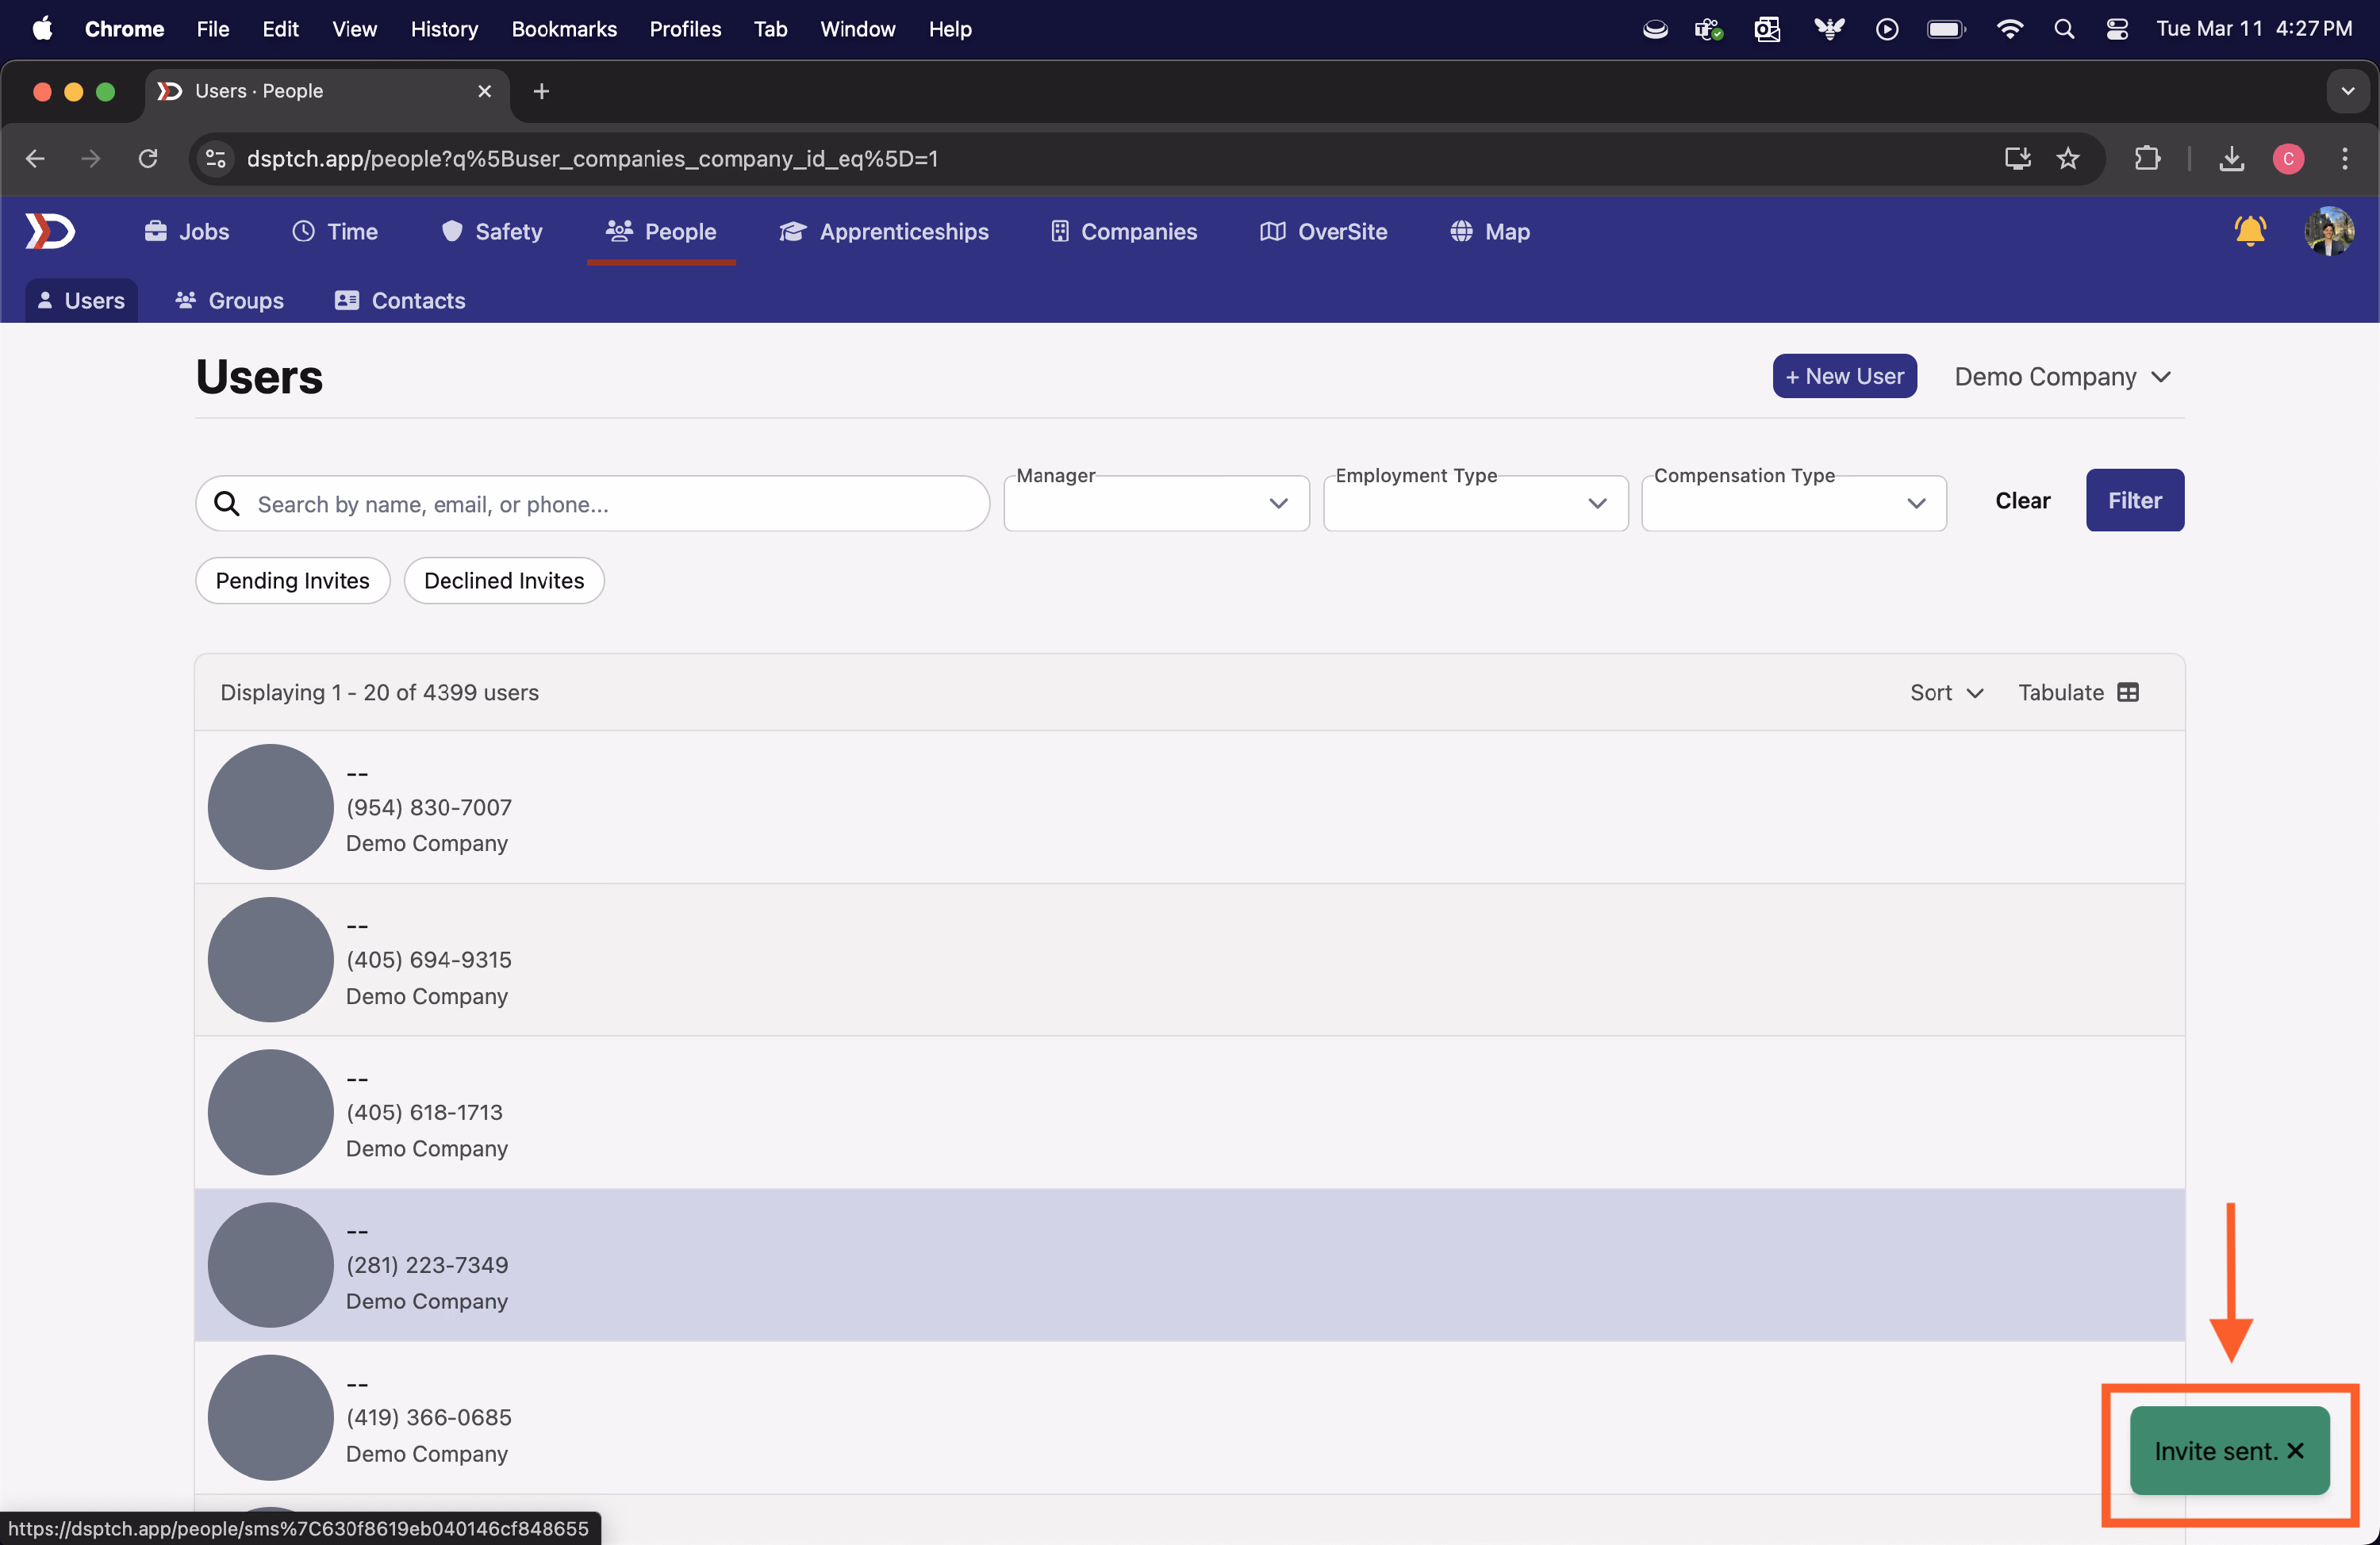
Task: Open the Time section
Action: (335, 231)
